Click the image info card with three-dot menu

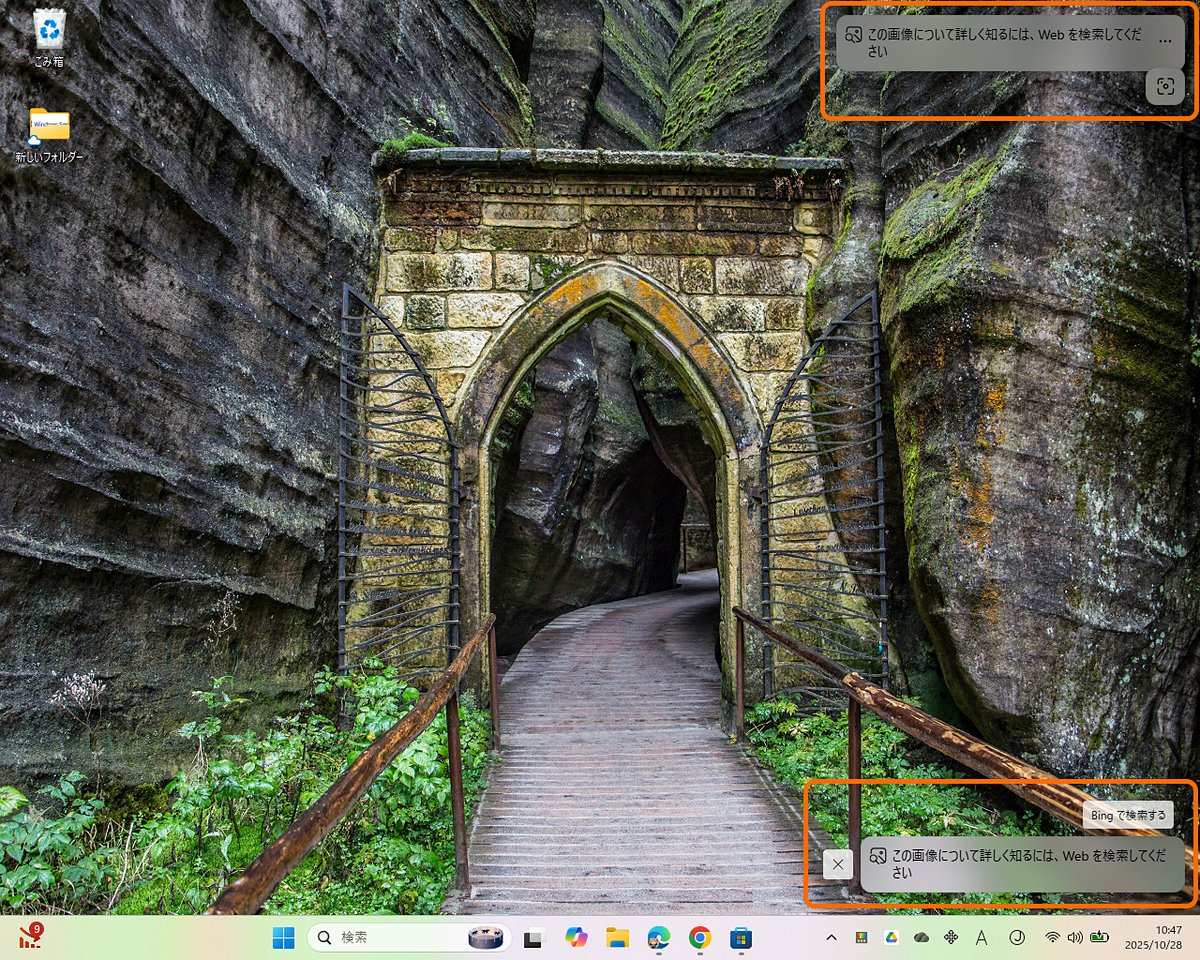coord(1010,43)
